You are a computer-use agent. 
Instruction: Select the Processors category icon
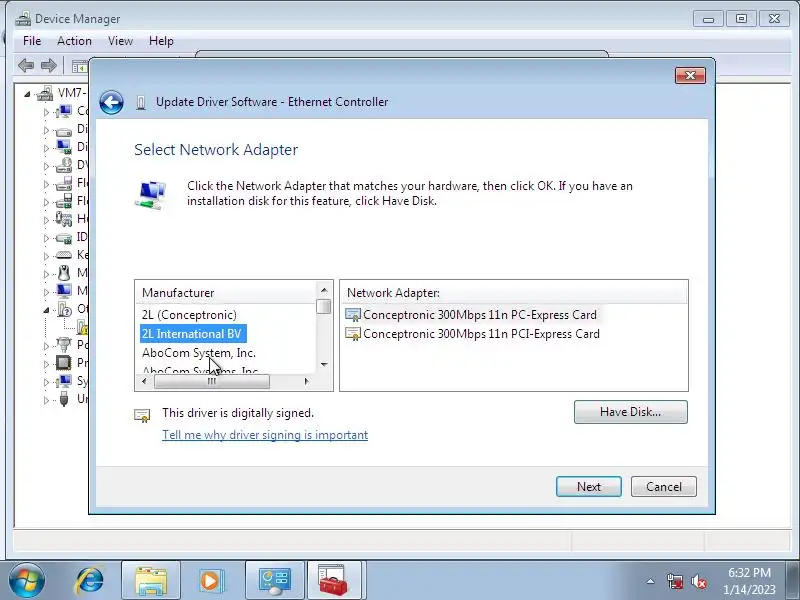[x=64, y=363]
